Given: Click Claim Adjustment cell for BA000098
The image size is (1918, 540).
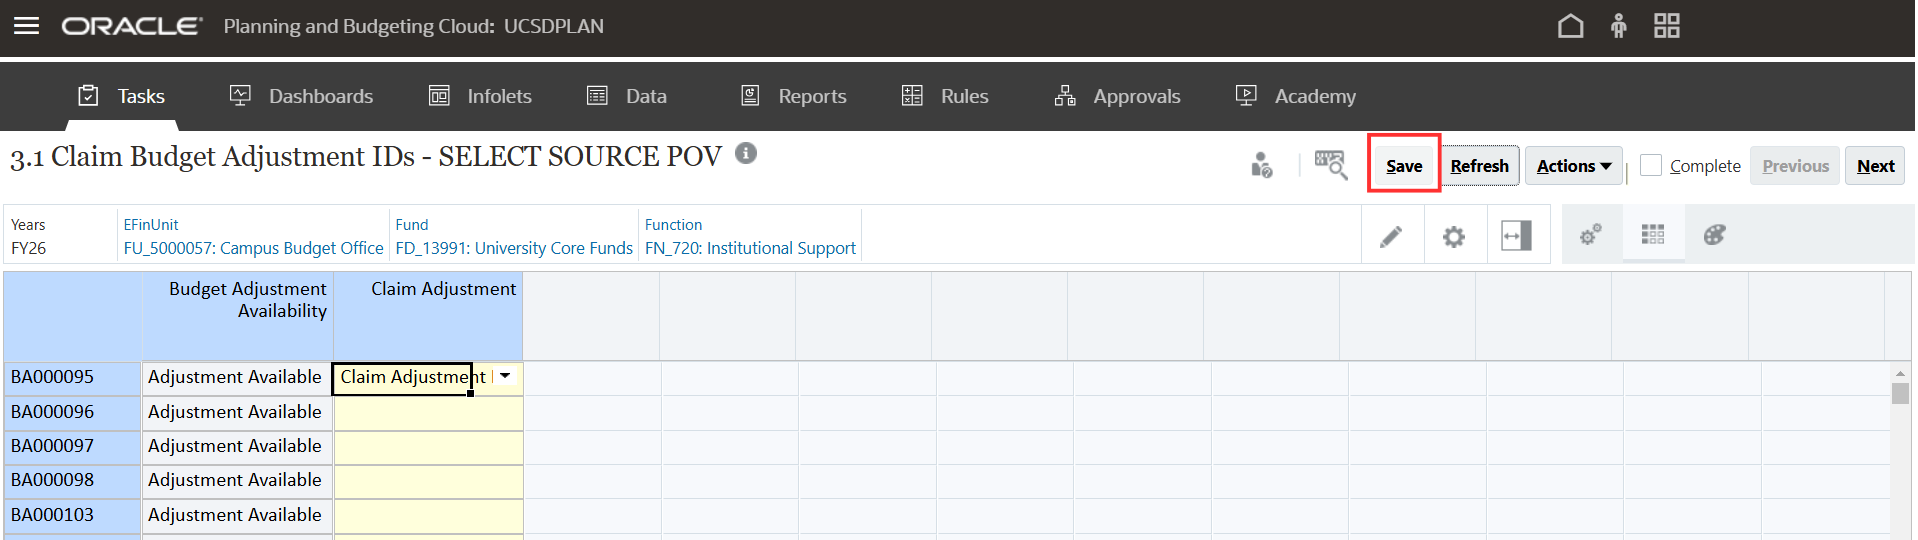Looking at the screenshot, I should [x=428, y=481].
